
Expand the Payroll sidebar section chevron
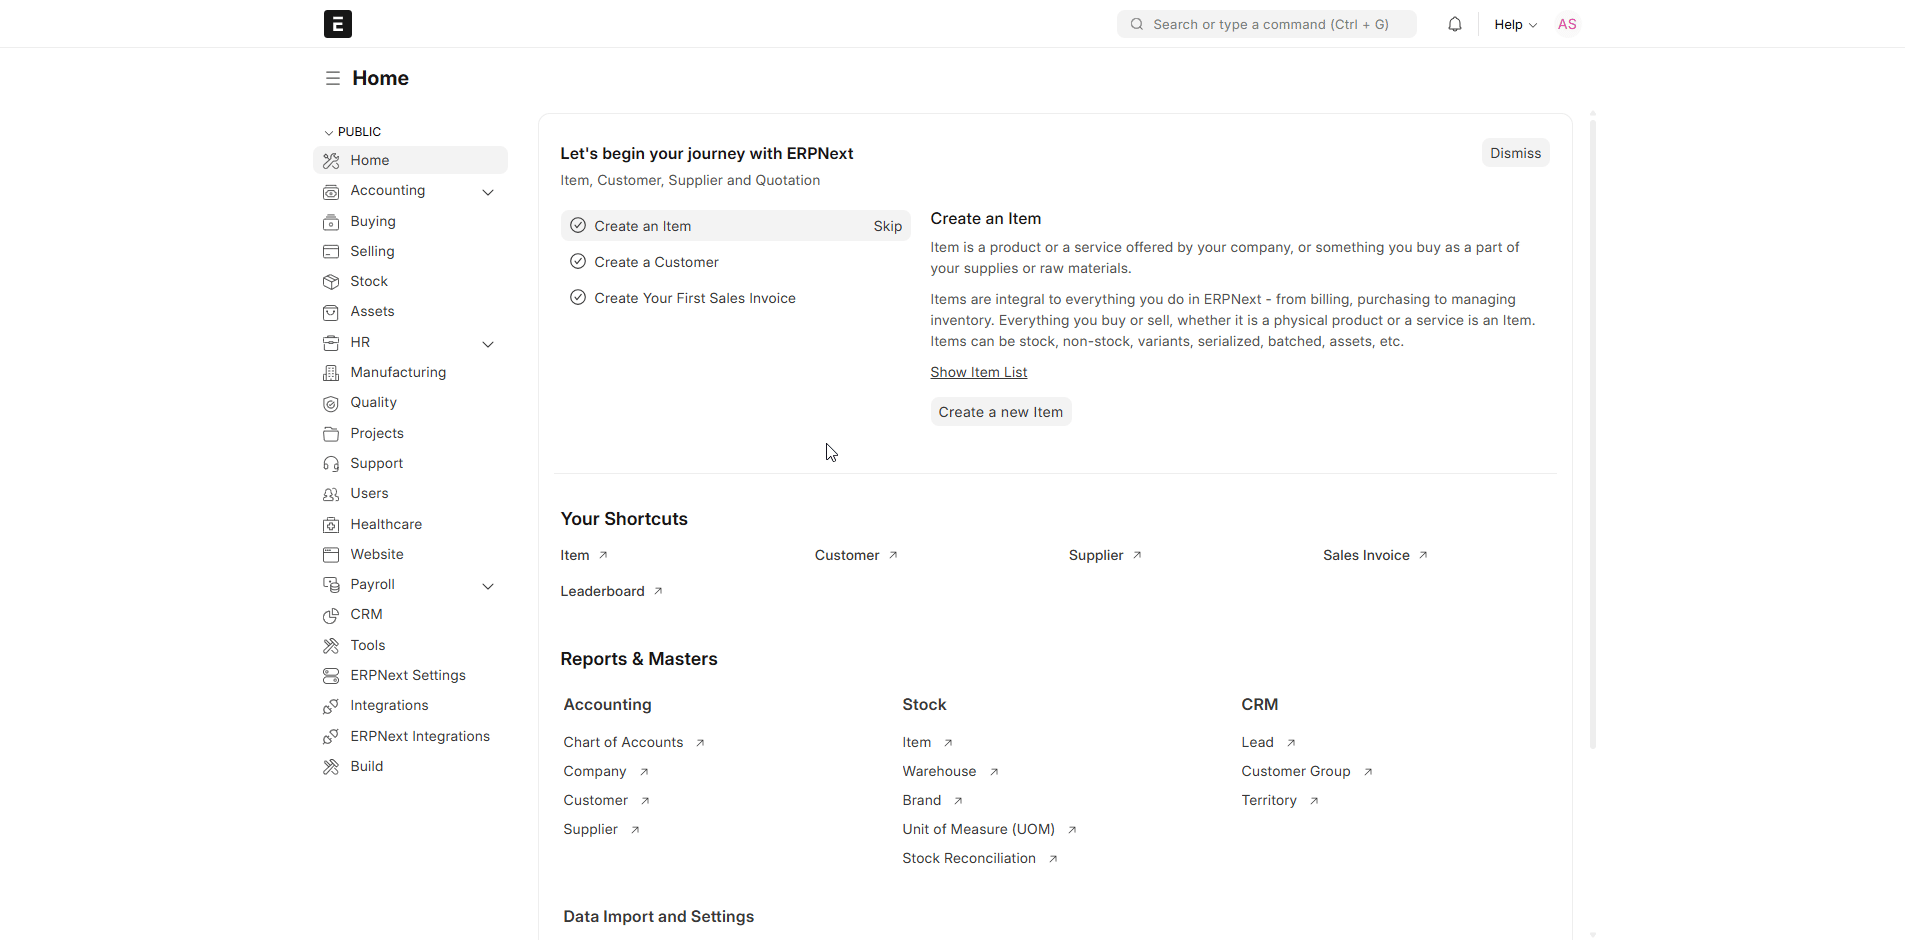[x=488, y=586]
